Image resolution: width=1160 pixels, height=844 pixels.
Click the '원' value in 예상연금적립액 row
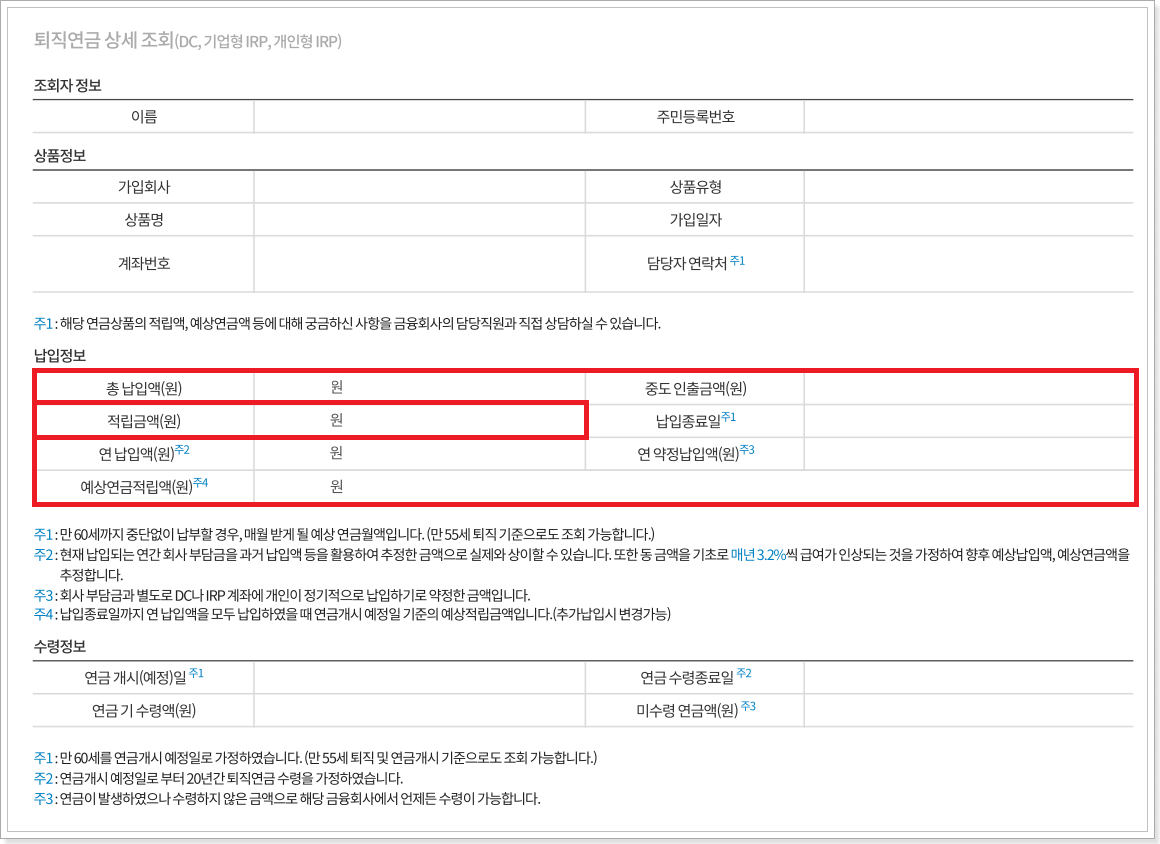coord(337,486)
